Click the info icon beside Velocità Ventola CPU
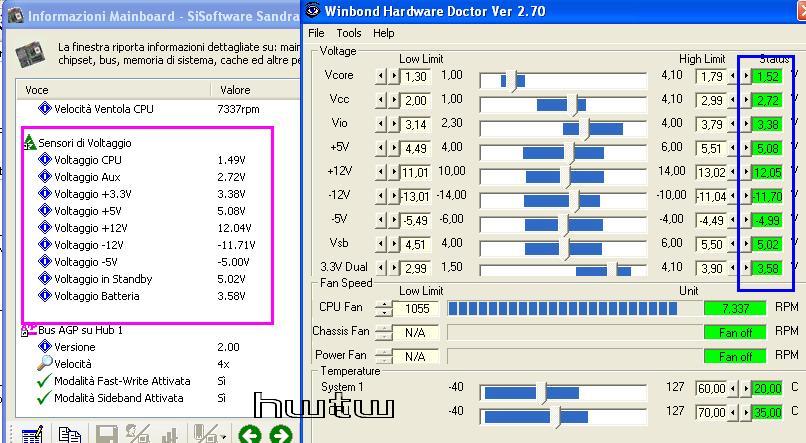Image resolution: width=806 pixels, height=443 pixels. [x=45, y=108]
